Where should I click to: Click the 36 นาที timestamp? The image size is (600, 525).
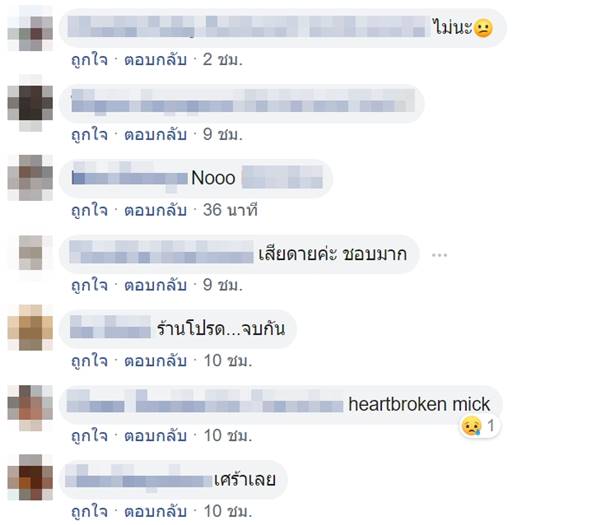tap(230, 210)
